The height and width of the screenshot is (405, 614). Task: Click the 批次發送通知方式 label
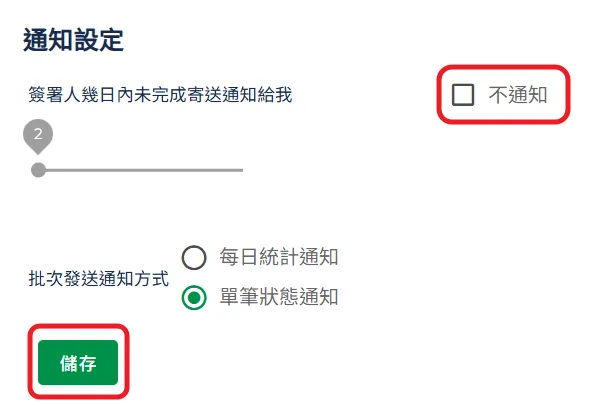(x=99, y=278)
